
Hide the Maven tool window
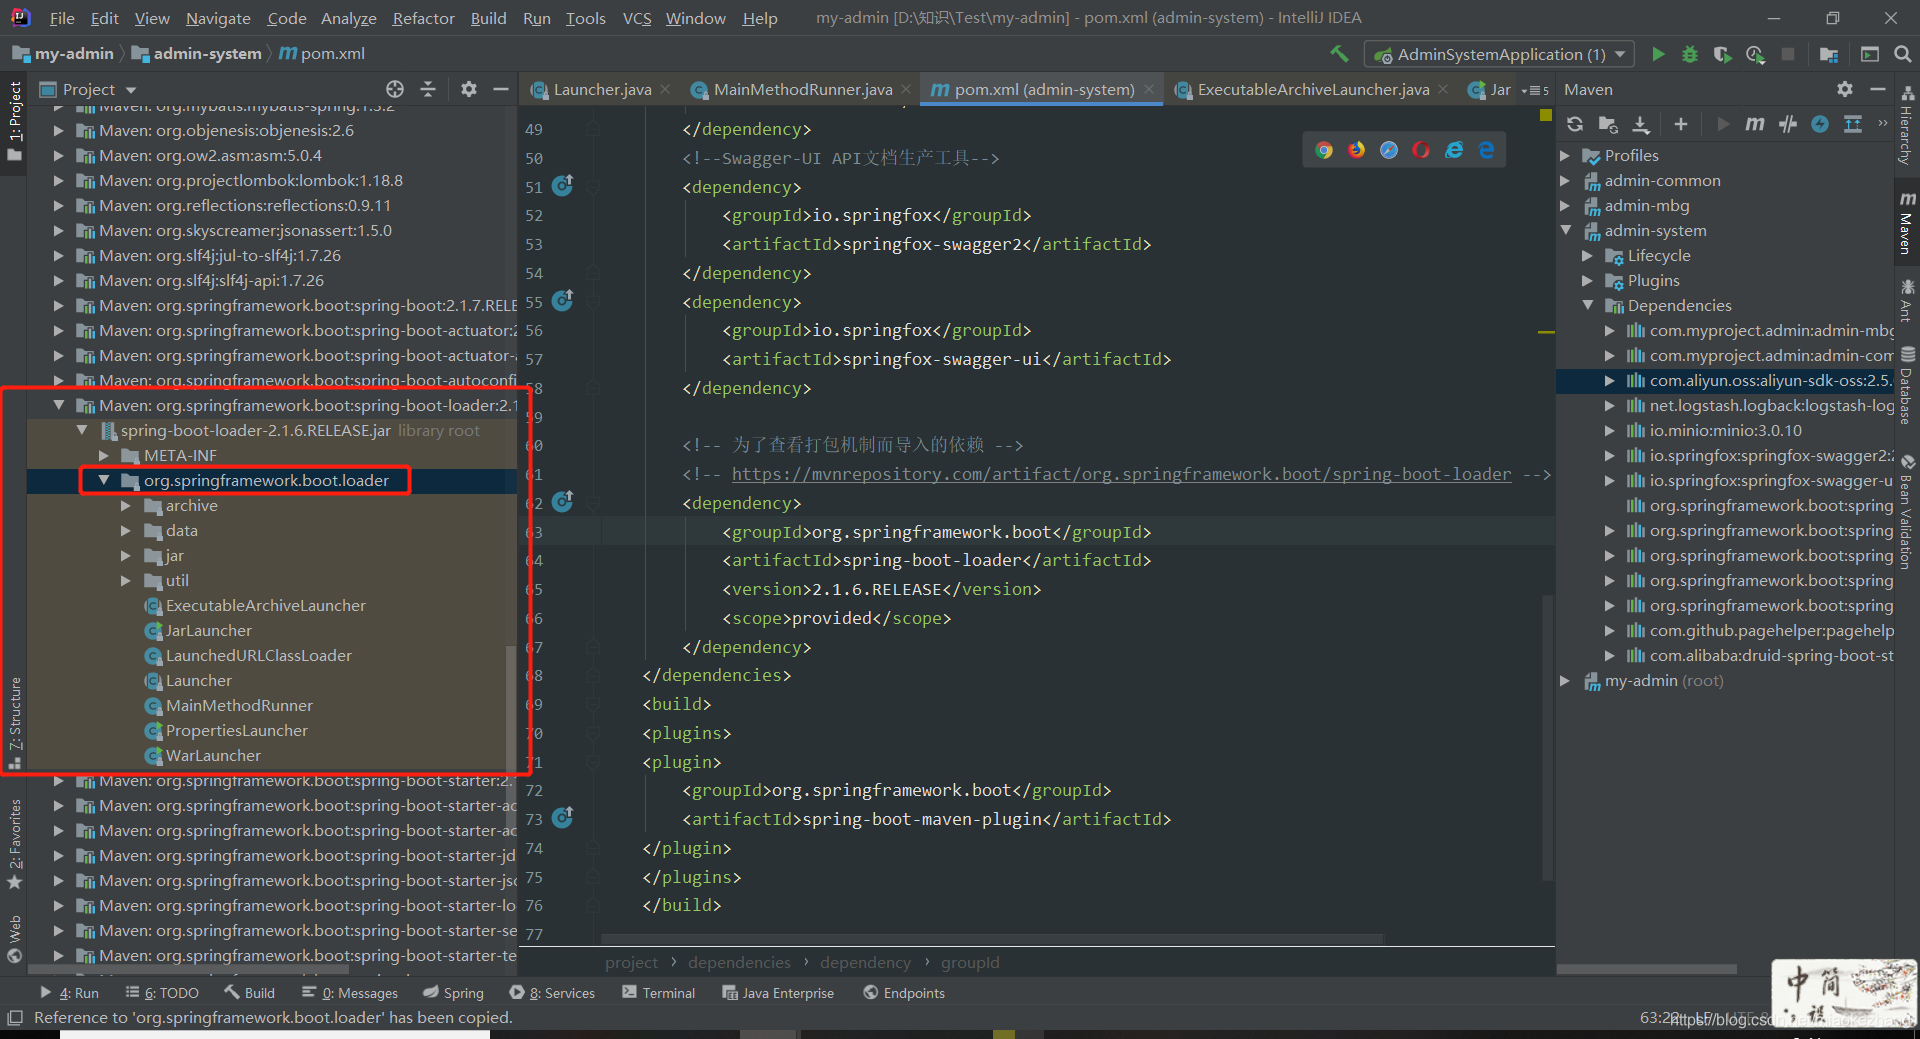[1878, 89]
